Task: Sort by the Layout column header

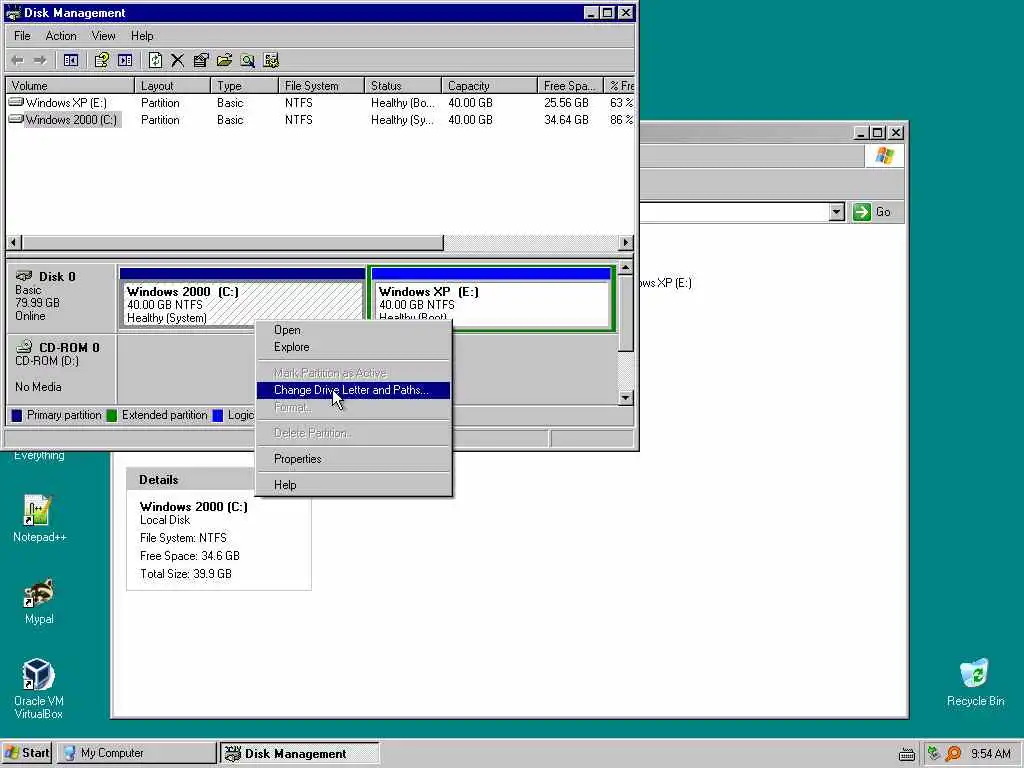Action: click(x=172, y=86)
